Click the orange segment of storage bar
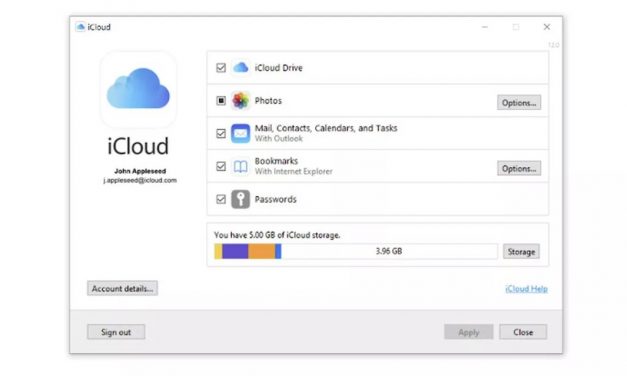 (x=262, y=251)
